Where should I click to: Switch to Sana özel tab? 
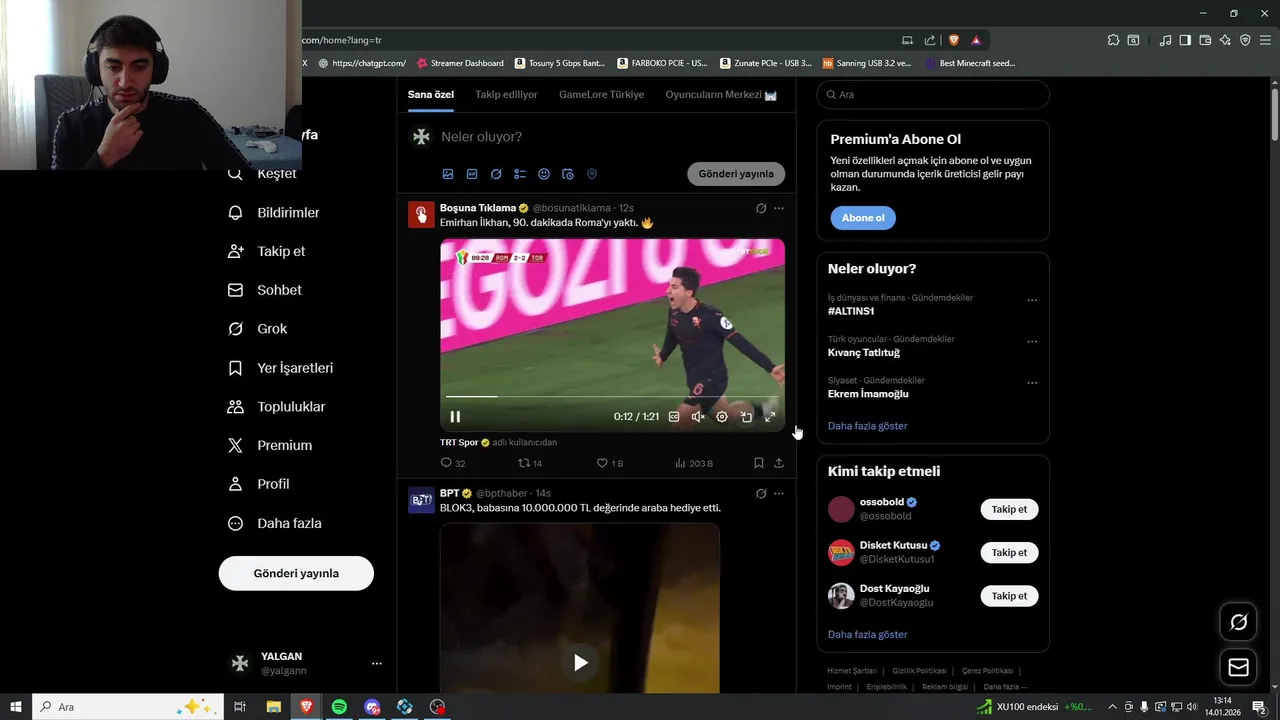(431, 94)
